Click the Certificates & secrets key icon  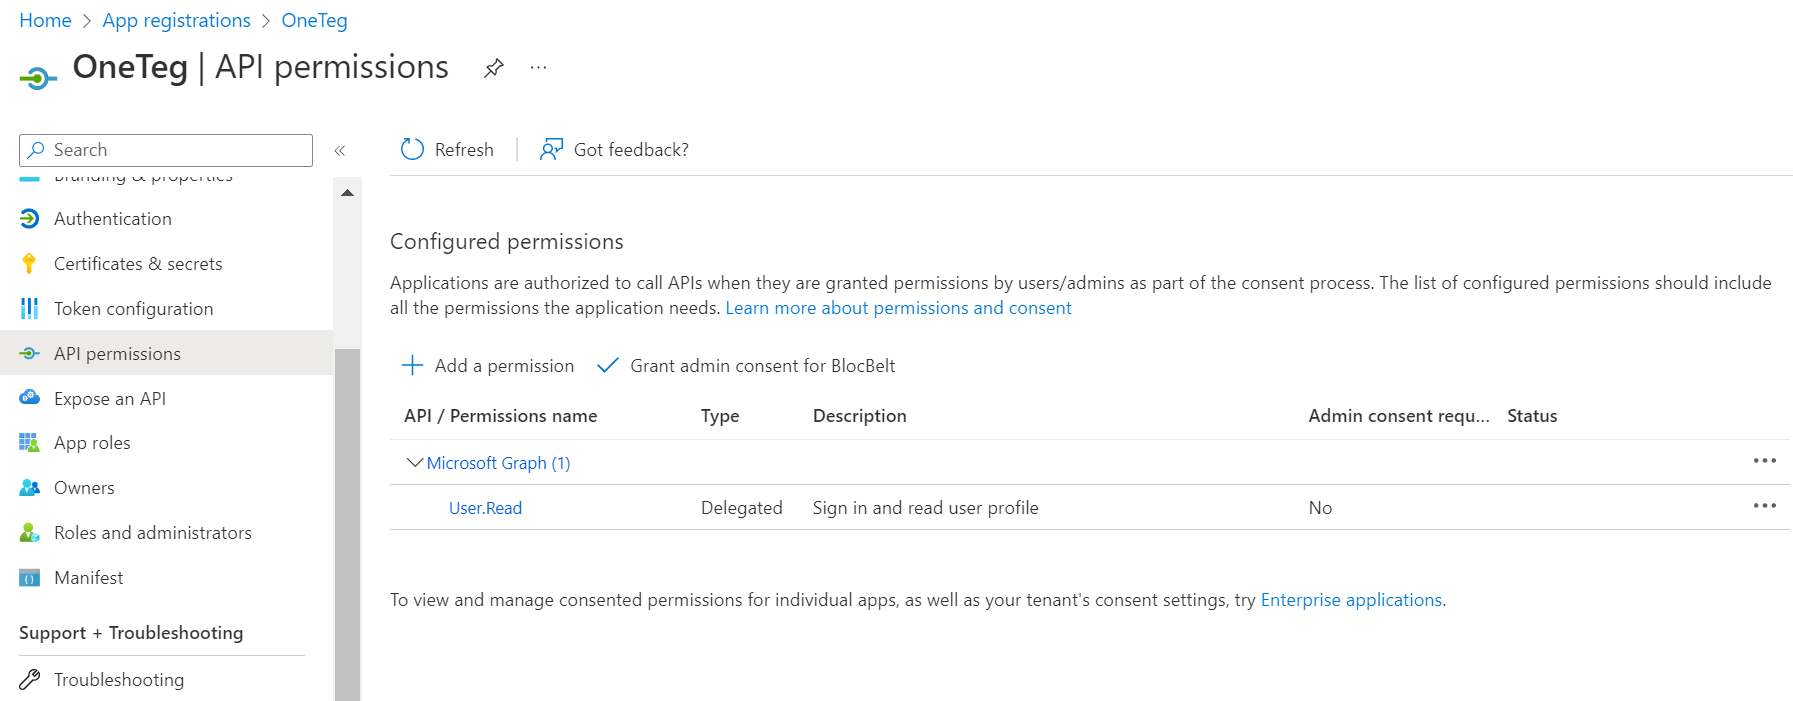pyautogui.click(x=29, y=264)
